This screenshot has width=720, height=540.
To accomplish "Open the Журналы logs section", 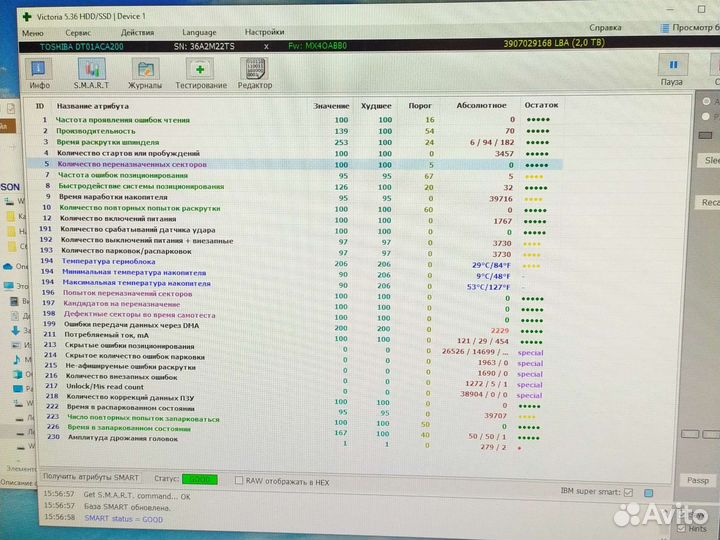I will pyautogui.click(x=146, y=72).
